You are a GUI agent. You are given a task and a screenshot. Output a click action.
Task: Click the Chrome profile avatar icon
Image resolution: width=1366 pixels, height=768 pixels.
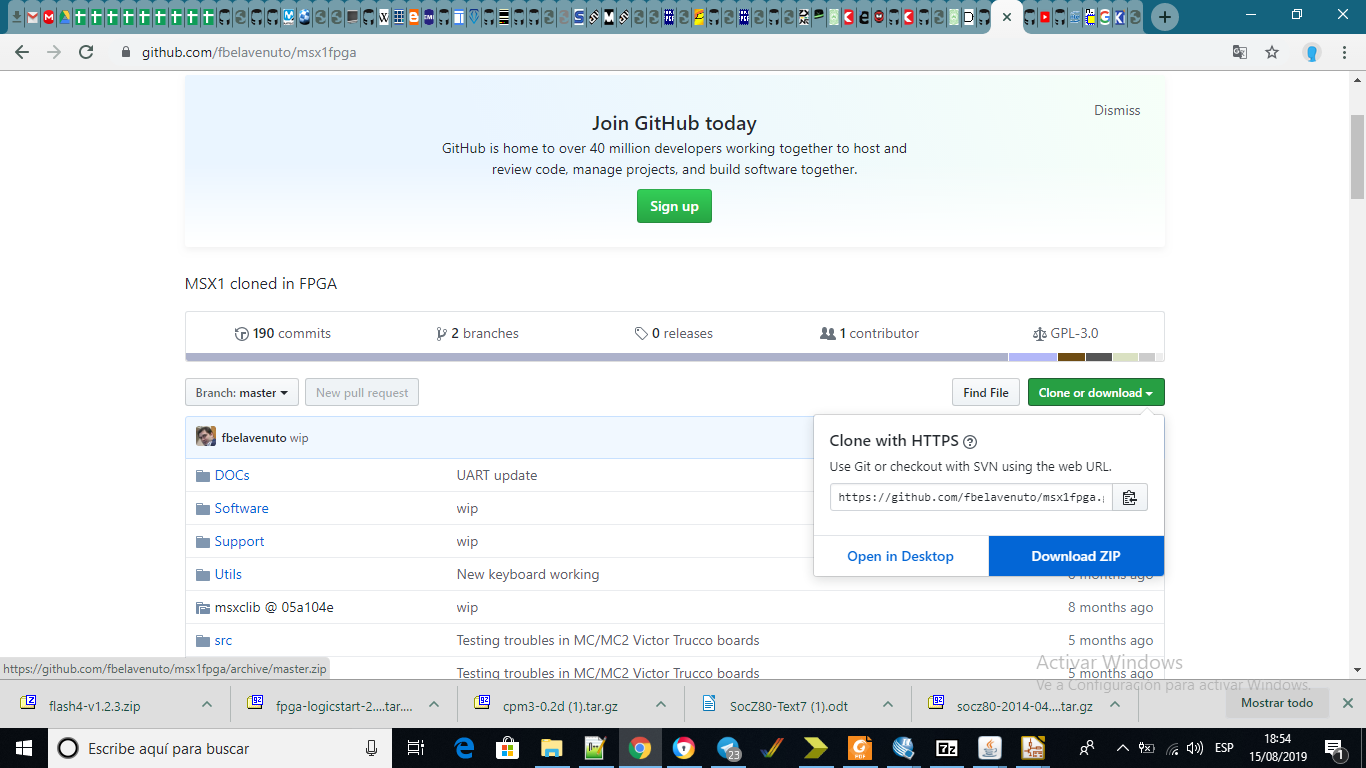1312,52
